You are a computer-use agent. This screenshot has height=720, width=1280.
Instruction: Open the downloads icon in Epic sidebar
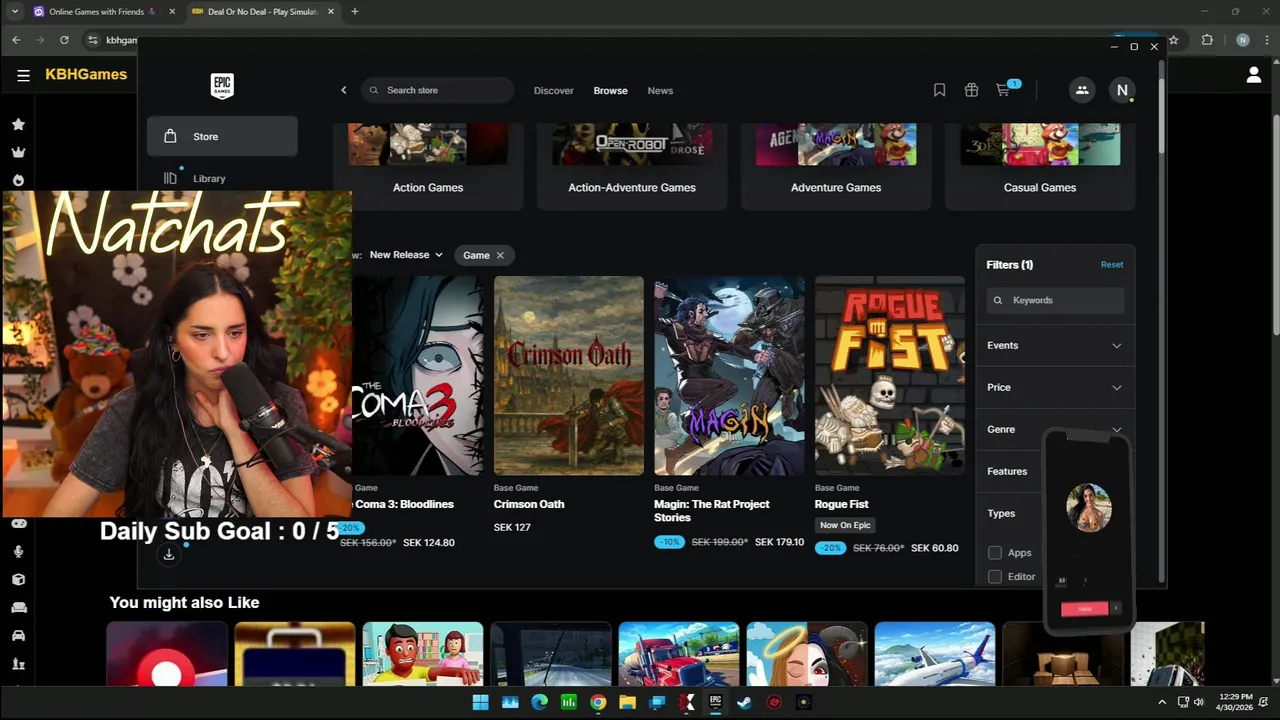pos(169,554)
